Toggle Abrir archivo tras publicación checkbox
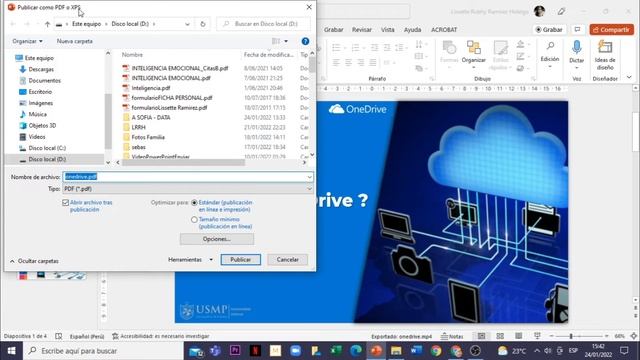This screenshot has width=640, height=360. point(65,202)
